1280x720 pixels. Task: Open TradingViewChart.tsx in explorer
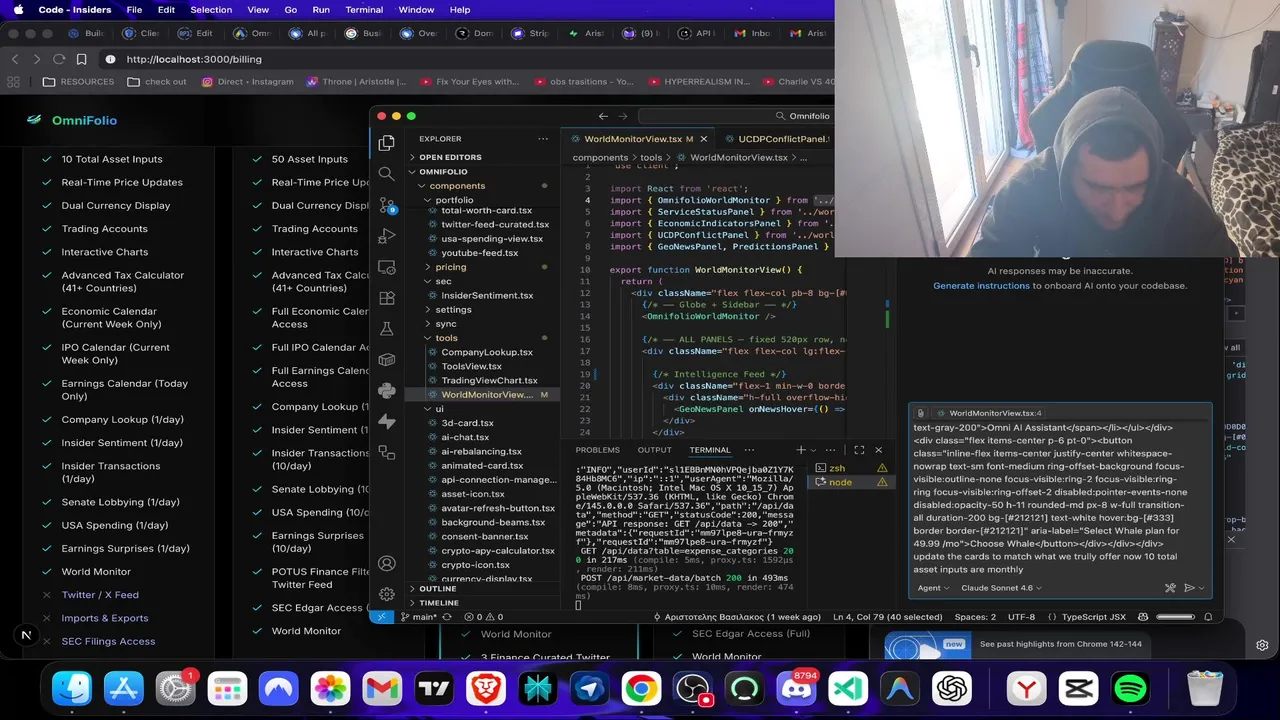tap(489, 380)
